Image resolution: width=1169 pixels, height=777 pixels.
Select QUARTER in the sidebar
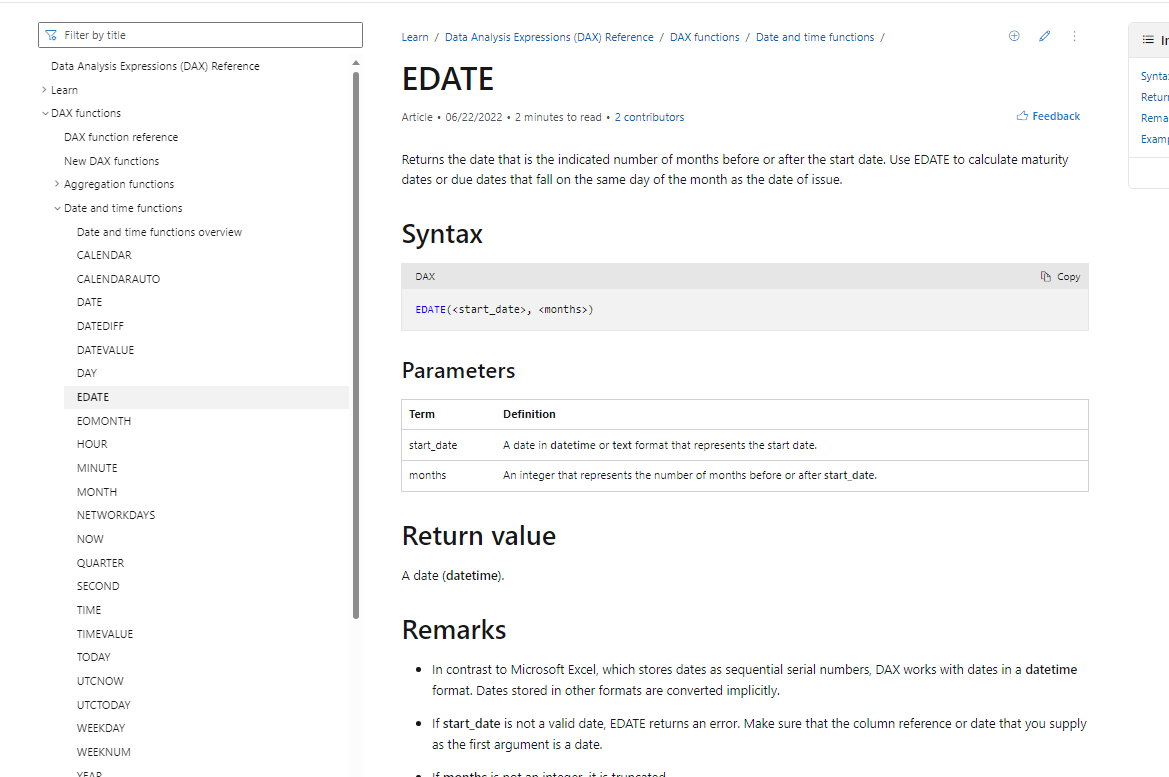click(x=100, y=563)
